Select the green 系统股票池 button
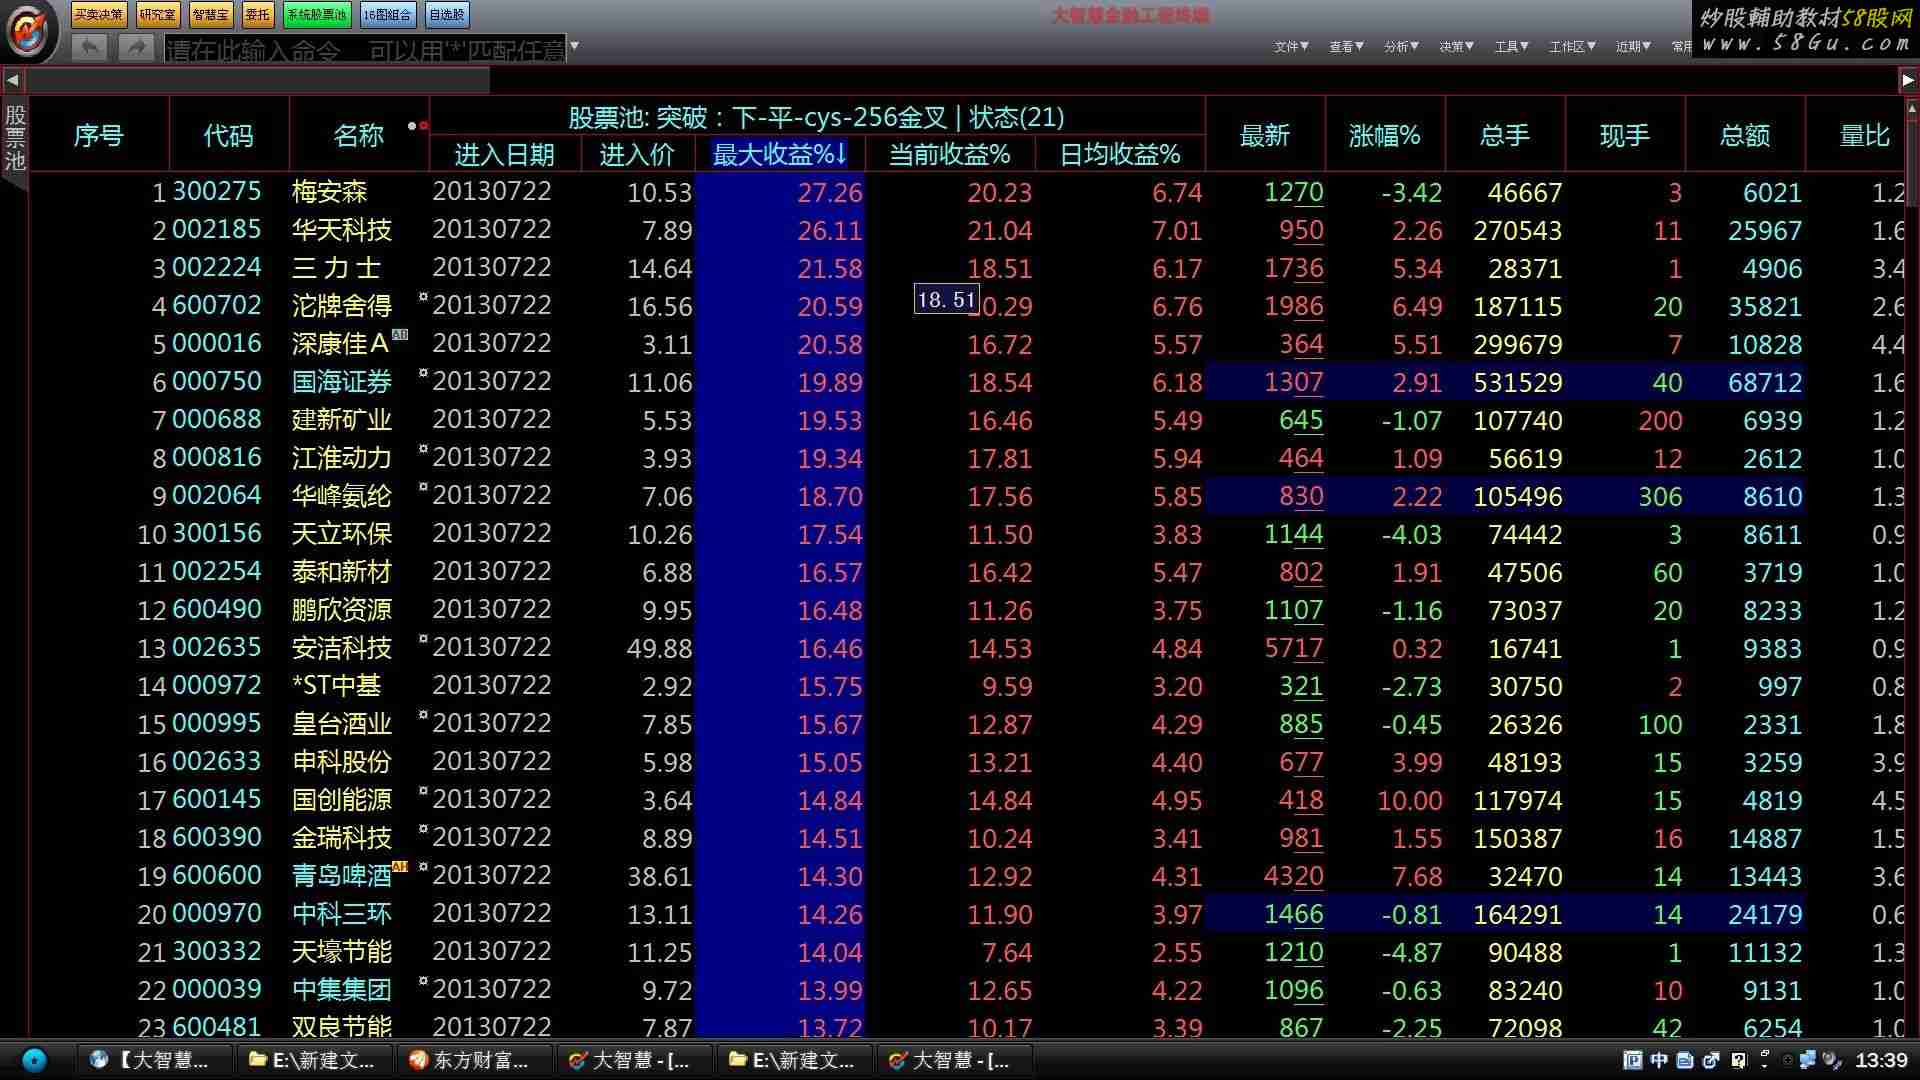Viewport: 1920px width, 1080px height. 316,14
